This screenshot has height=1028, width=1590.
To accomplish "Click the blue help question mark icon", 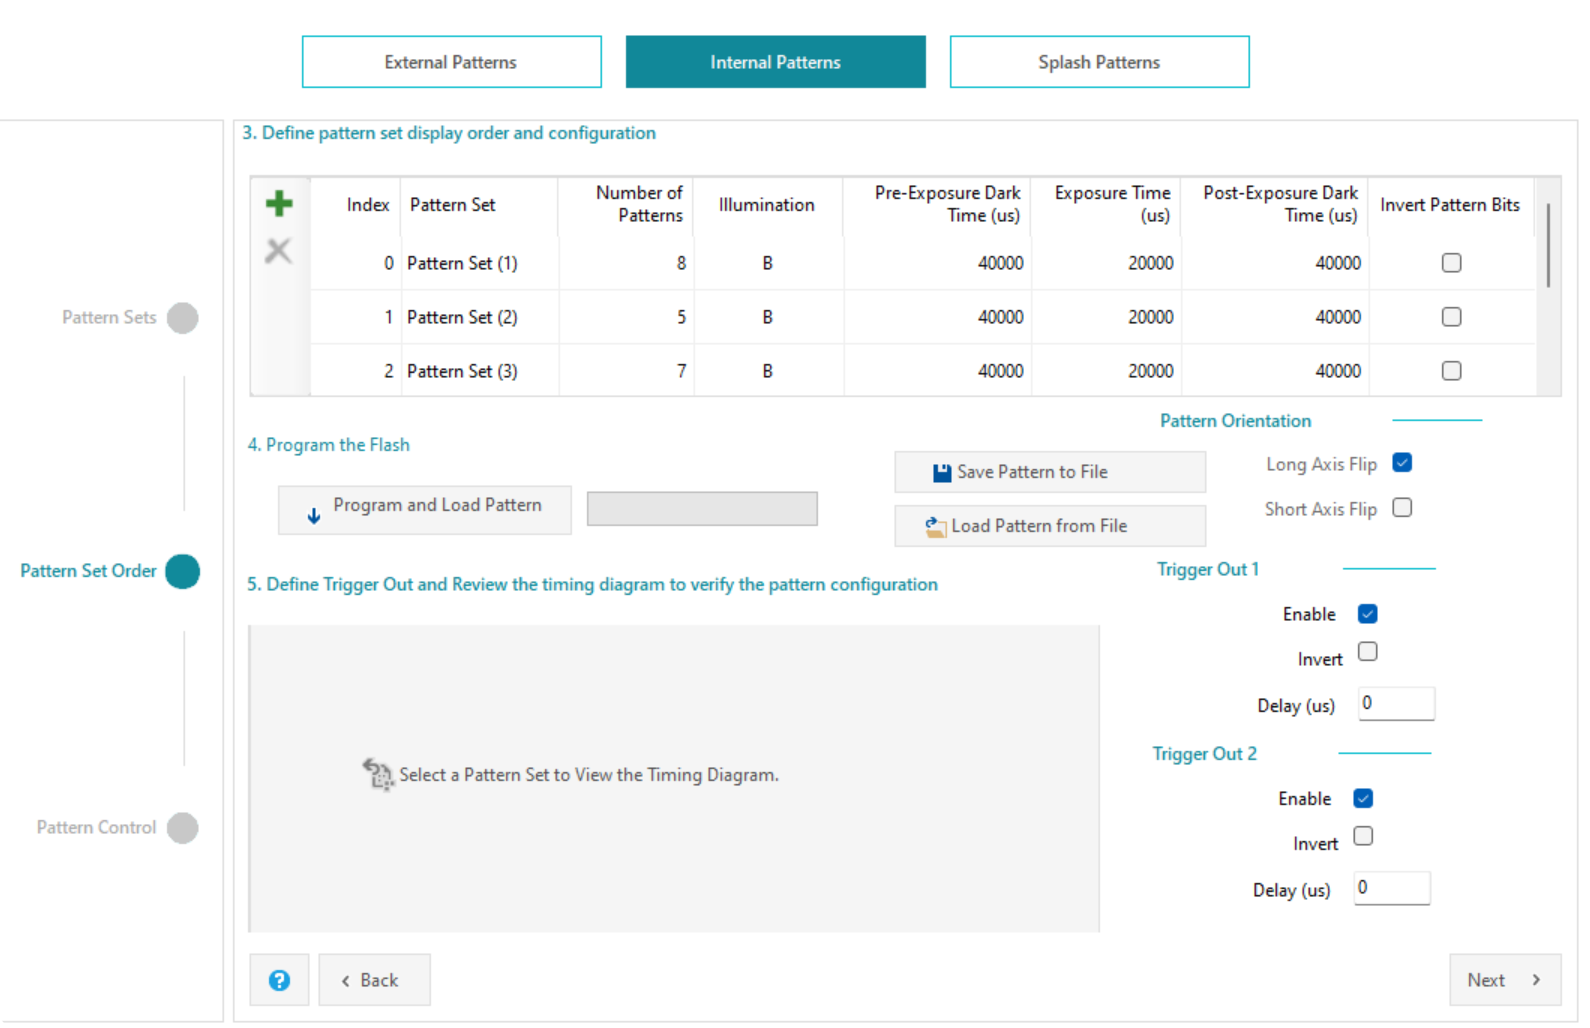I will (x=279, y=980).
